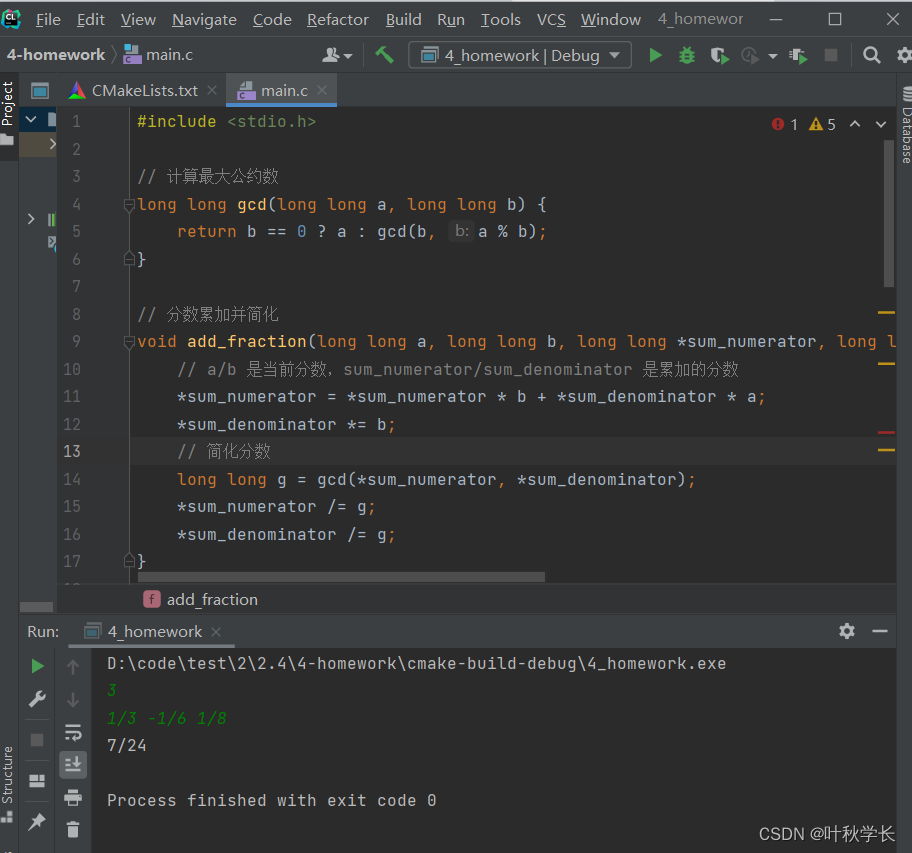The width and height of the screenshot is (912, 853).
Task: Collapse the add_fraction function fold marker
Action: tap(129, 342)
